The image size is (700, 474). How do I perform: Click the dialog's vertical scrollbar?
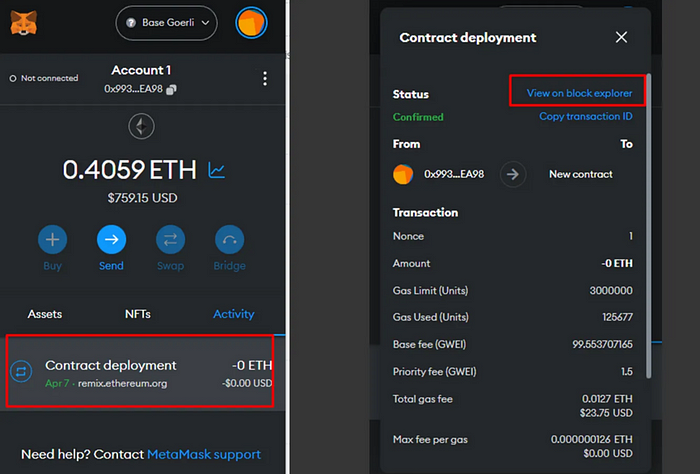[x=649, y=225]
